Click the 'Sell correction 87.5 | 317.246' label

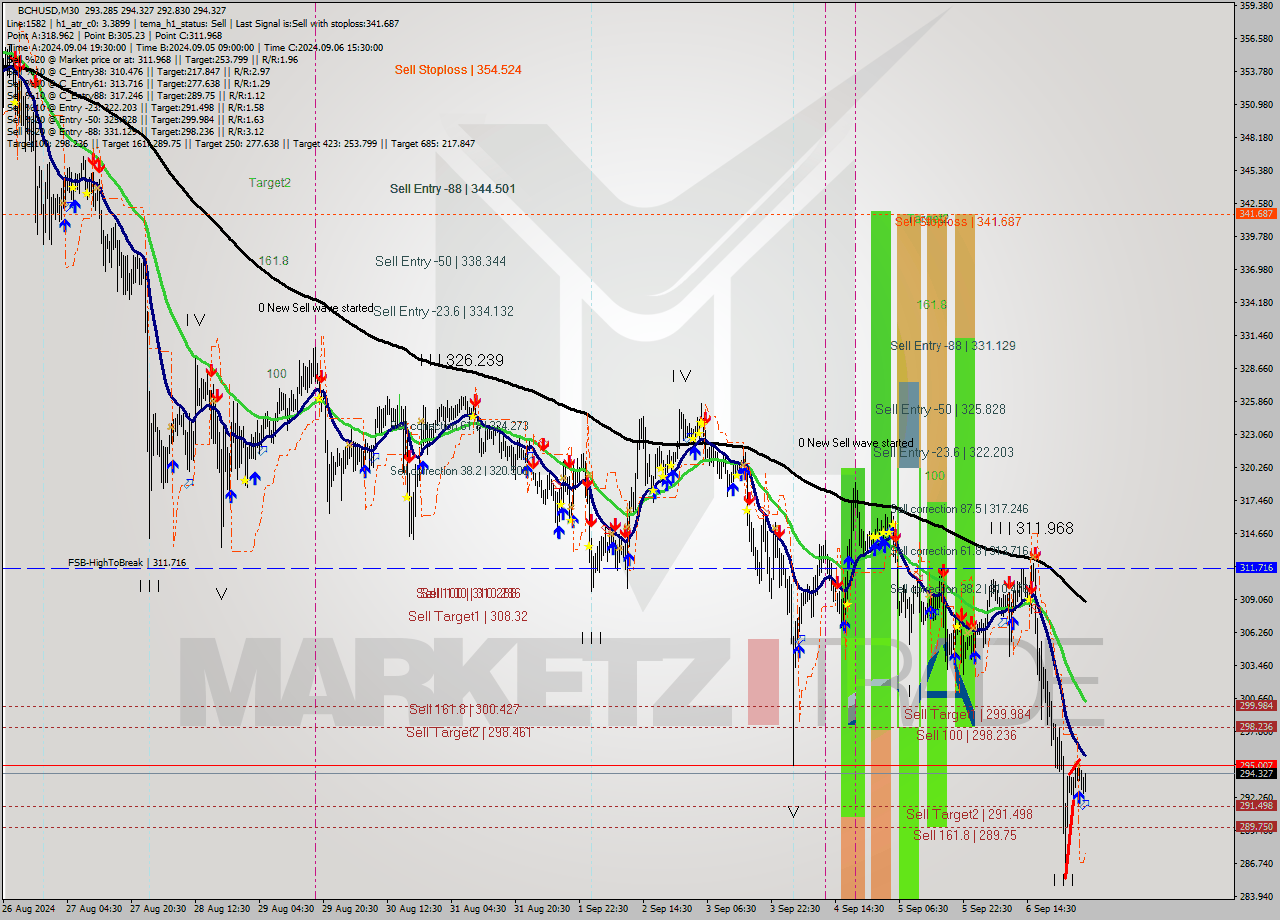click(959, 509)
